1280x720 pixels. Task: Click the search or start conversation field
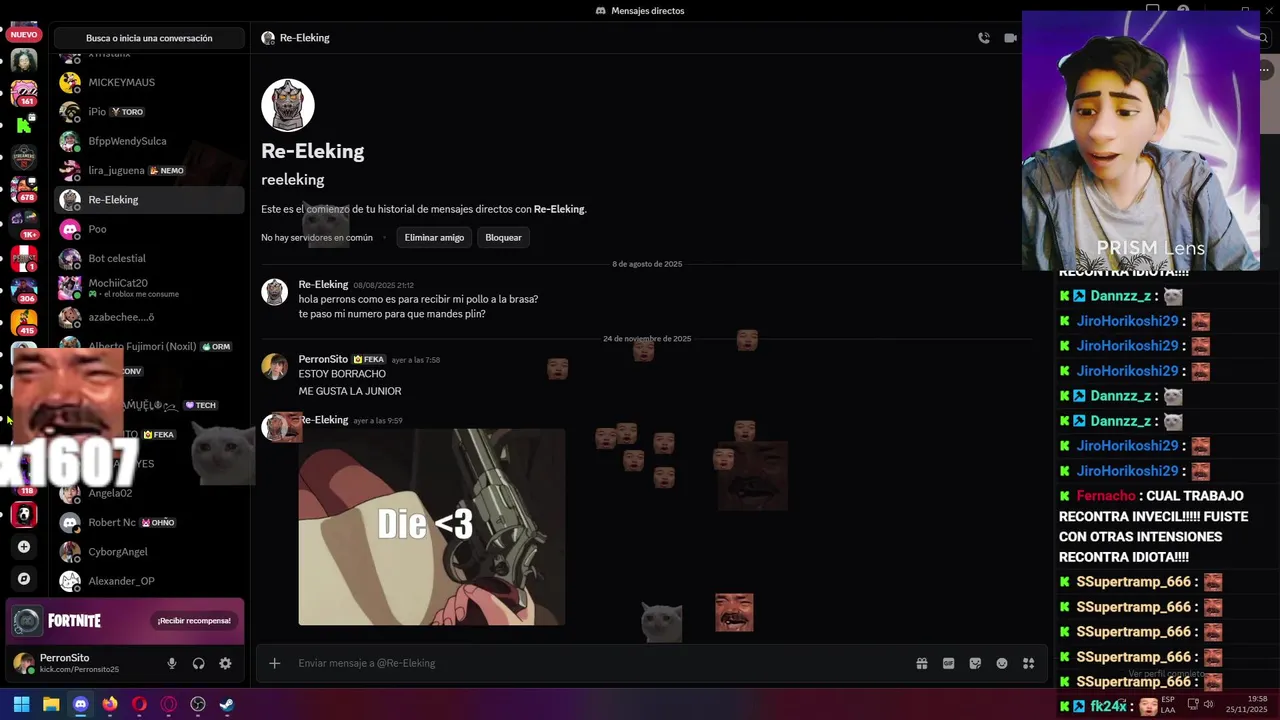[149, 38]
